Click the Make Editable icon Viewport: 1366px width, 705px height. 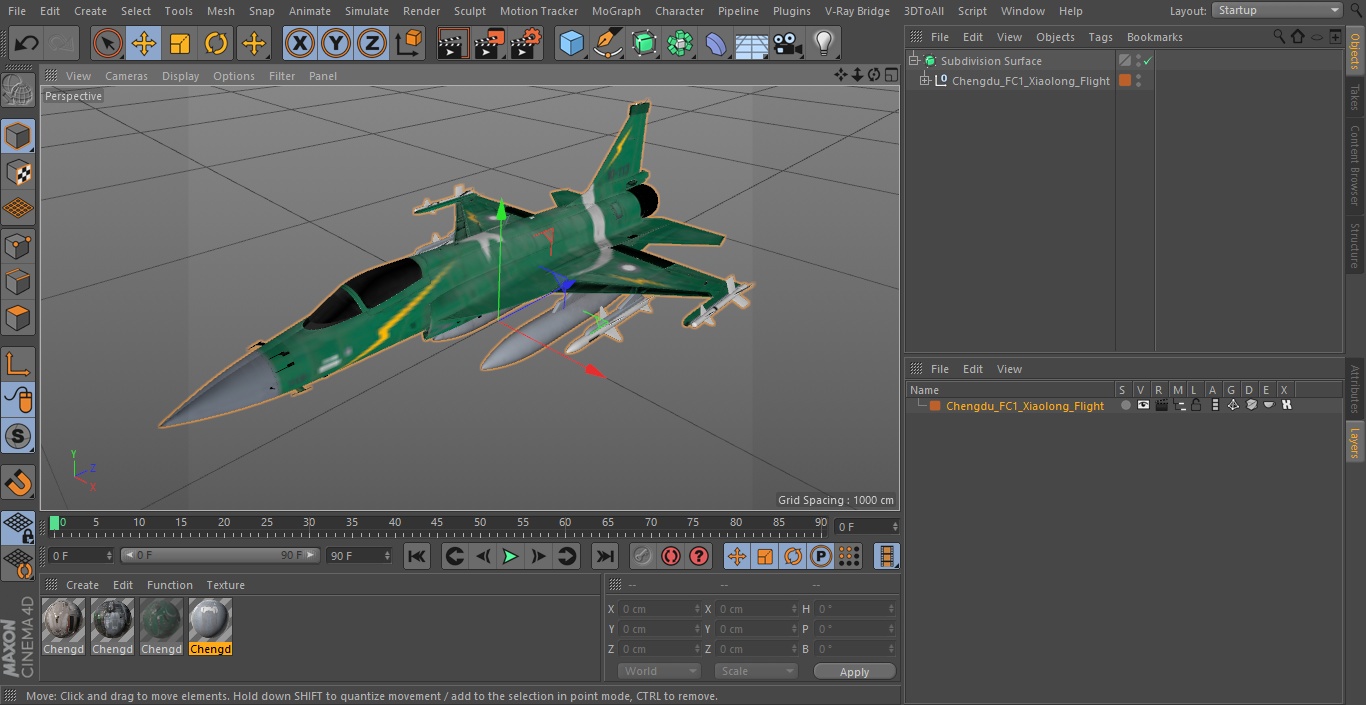tap(18, 91)
